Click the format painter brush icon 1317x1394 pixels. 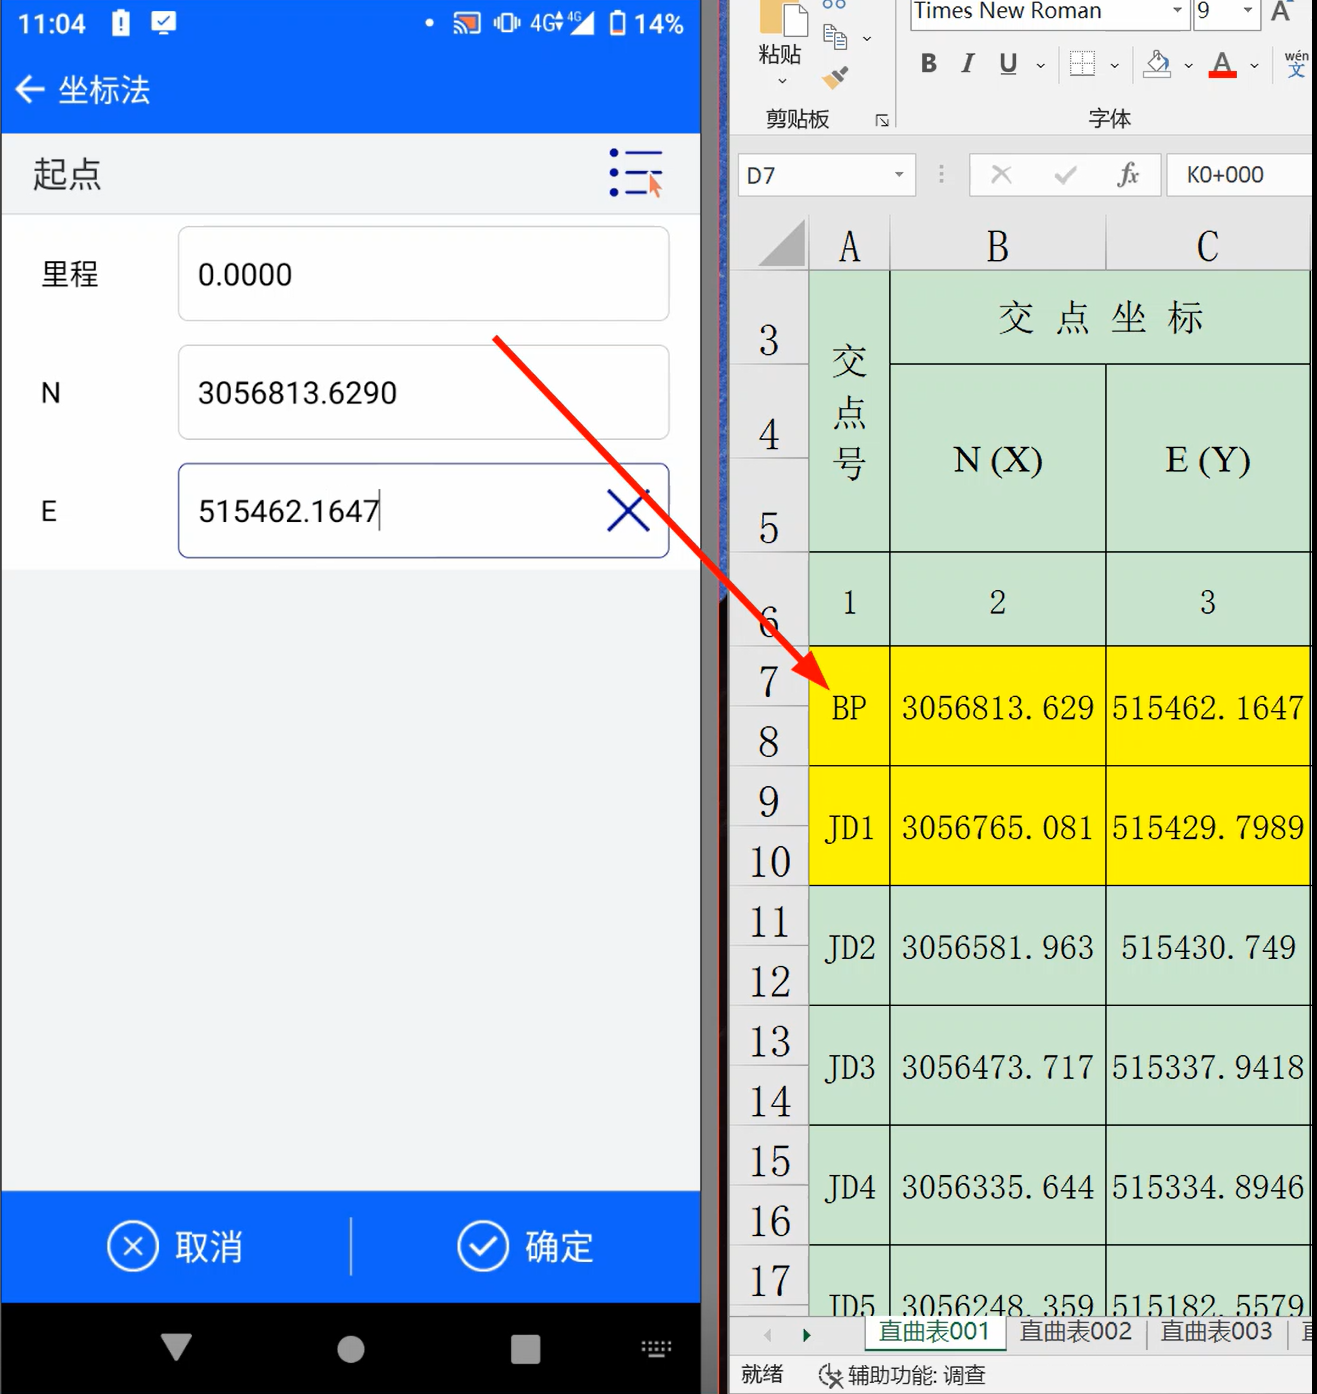pyautogui.click(x=835, y=77)
